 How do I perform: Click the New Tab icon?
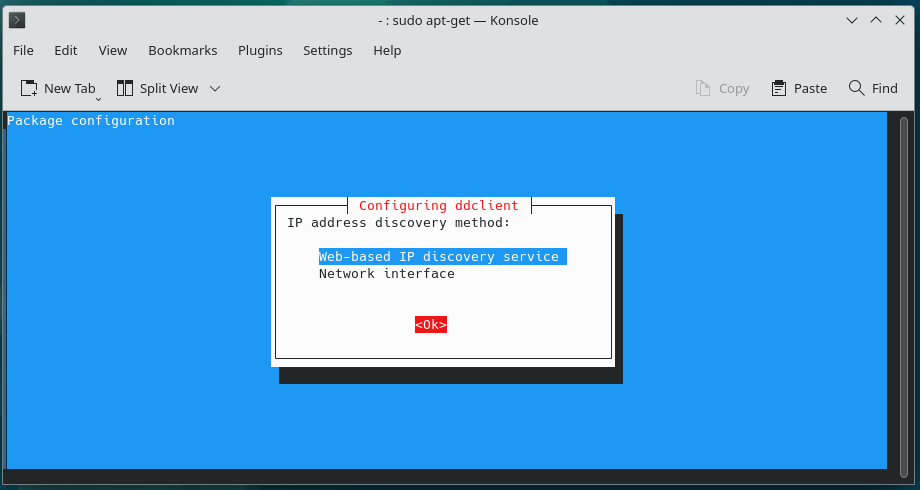tap(29, 89)
